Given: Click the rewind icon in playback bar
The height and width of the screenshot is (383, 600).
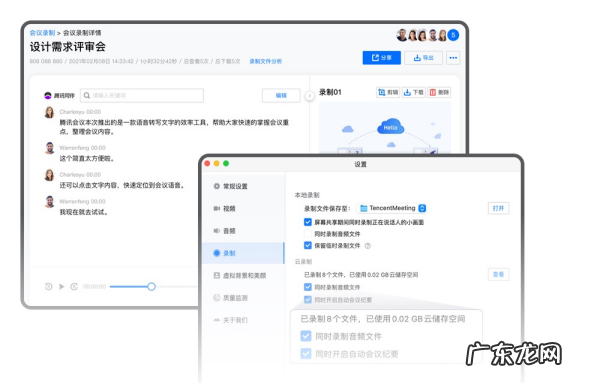Looking at the screenshot, I should (x=49, y=286).
